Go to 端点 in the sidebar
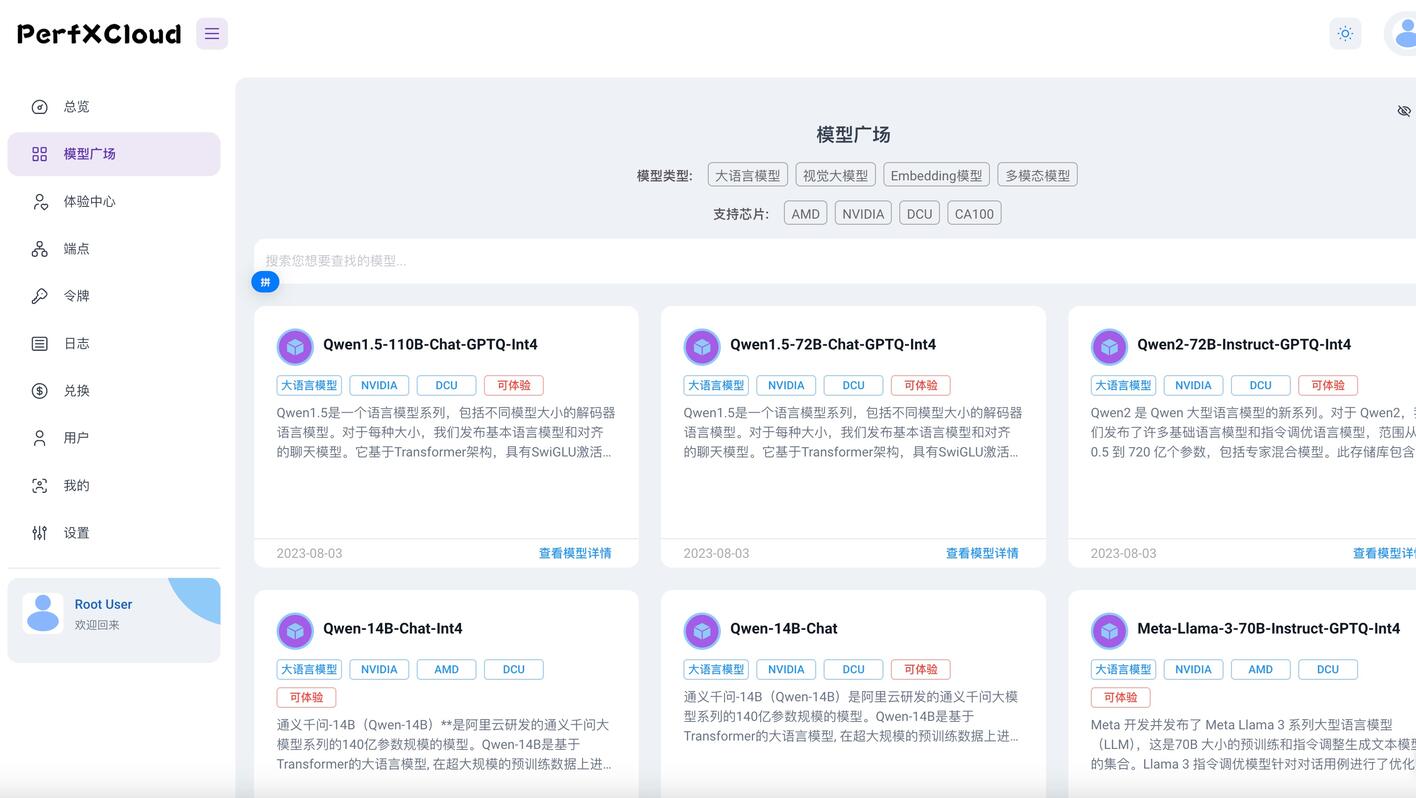Screen dimensions: 1416x798 [114, 249]
